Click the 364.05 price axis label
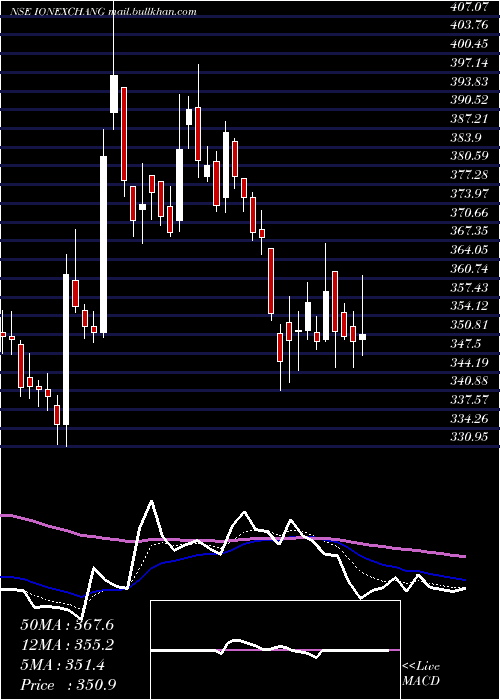Viewport: 500px width, 700px height. [470, 250]
